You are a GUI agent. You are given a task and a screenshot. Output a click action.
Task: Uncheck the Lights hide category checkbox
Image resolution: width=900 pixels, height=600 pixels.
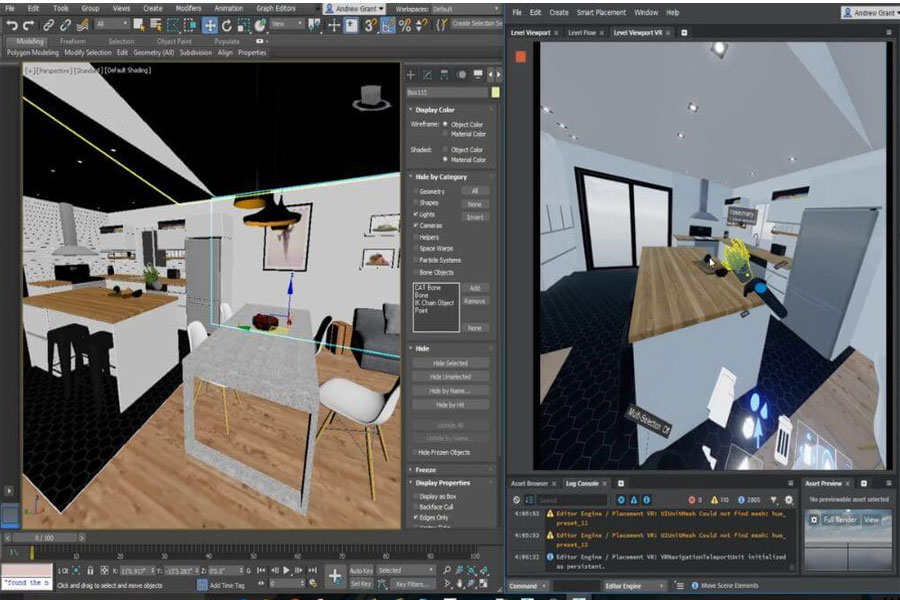(416, 214)
